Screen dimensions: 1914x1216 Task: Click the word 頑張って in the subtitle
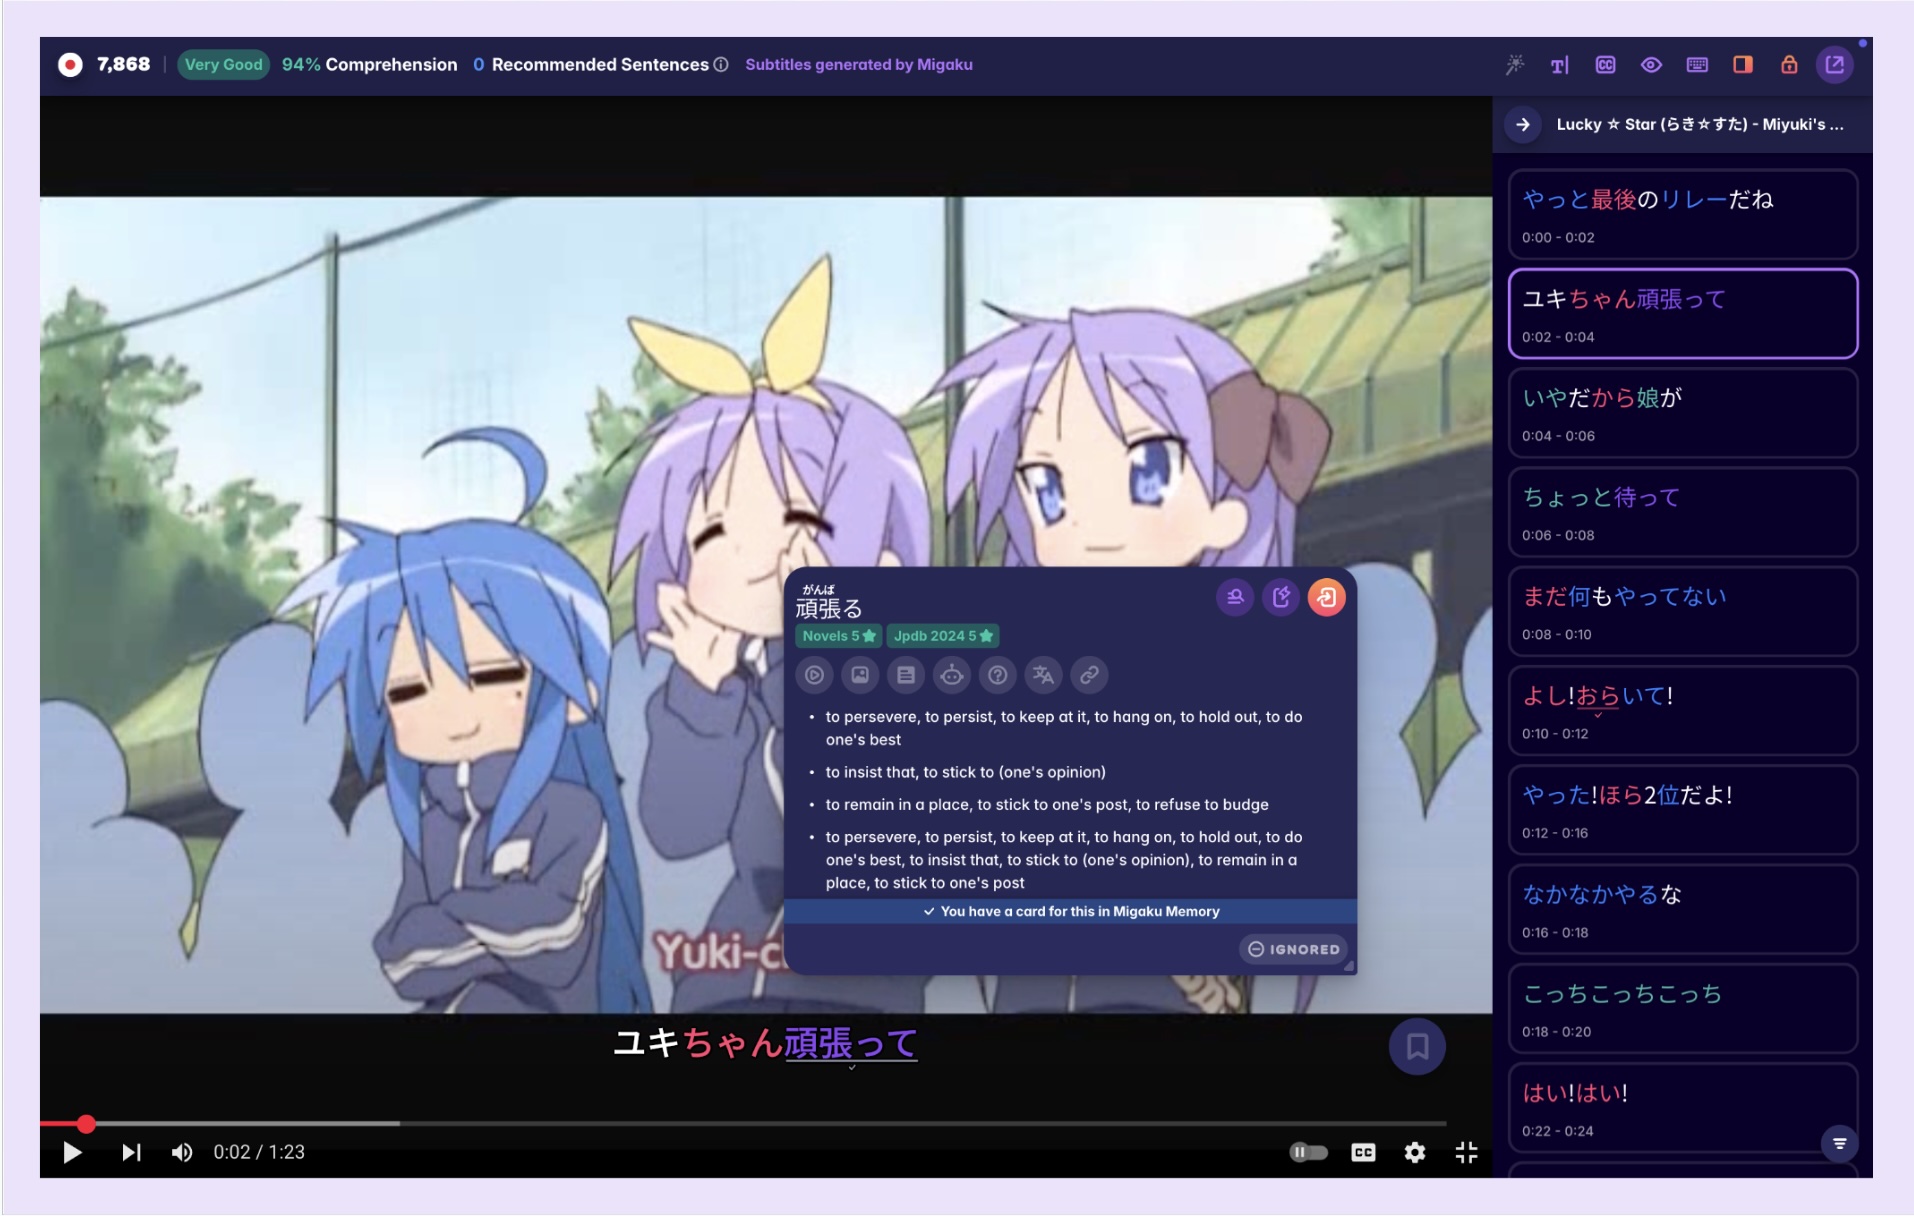pos(851,1043)
